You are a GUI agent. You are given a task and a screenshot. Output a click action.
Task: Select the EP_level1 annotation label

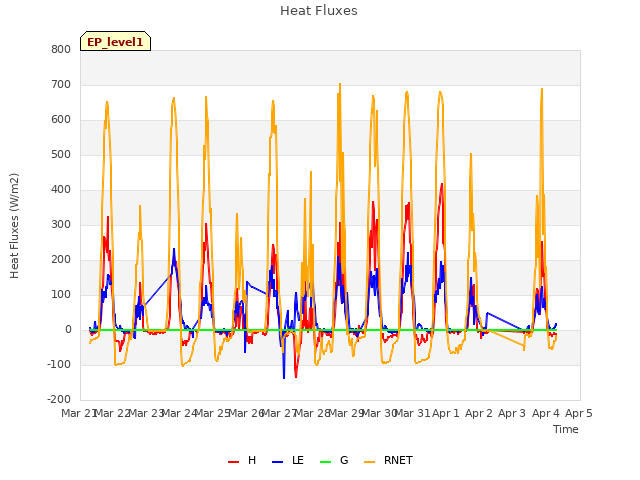(x=116, y=42)
